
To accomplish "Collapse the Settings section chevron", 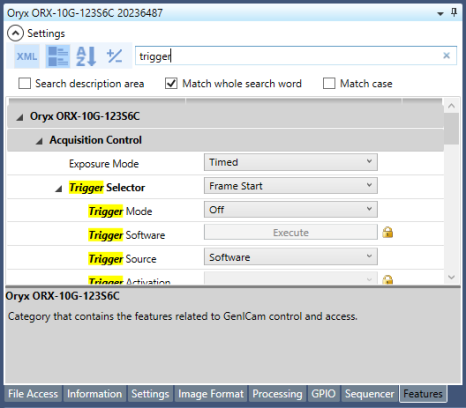I will click(x=15, y=33).
